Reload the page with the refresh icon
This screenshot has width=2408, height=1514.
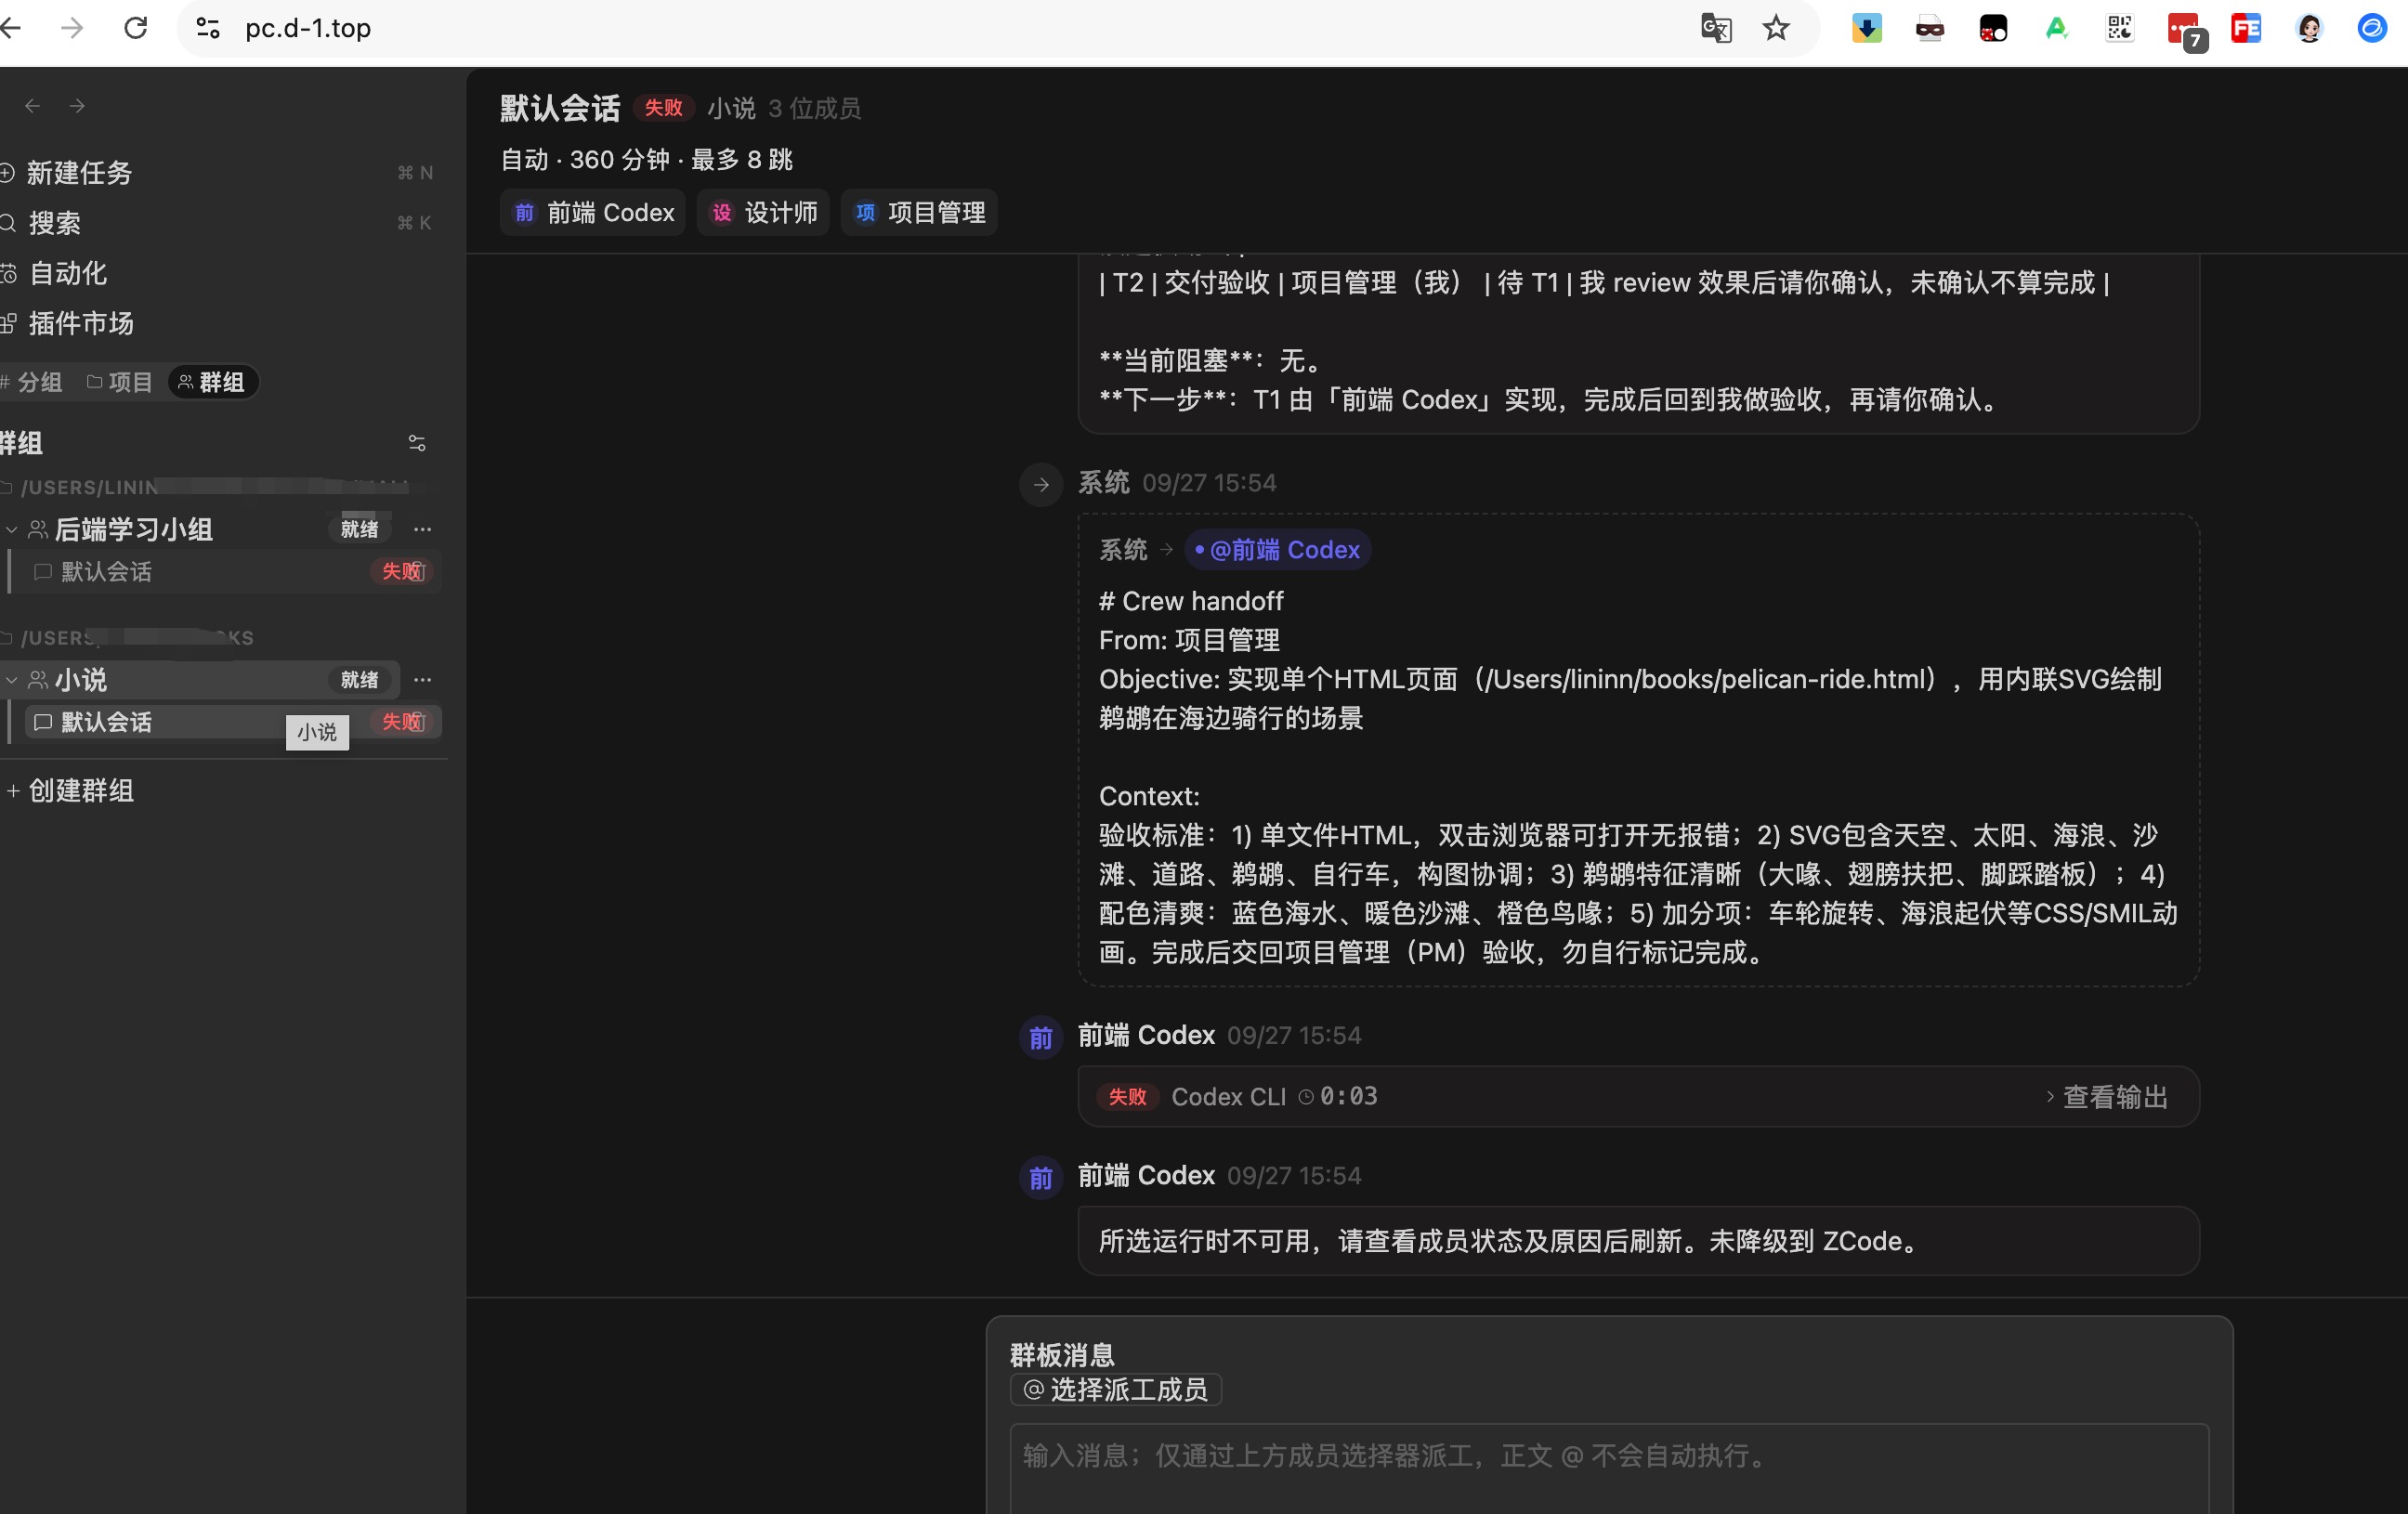136,28
